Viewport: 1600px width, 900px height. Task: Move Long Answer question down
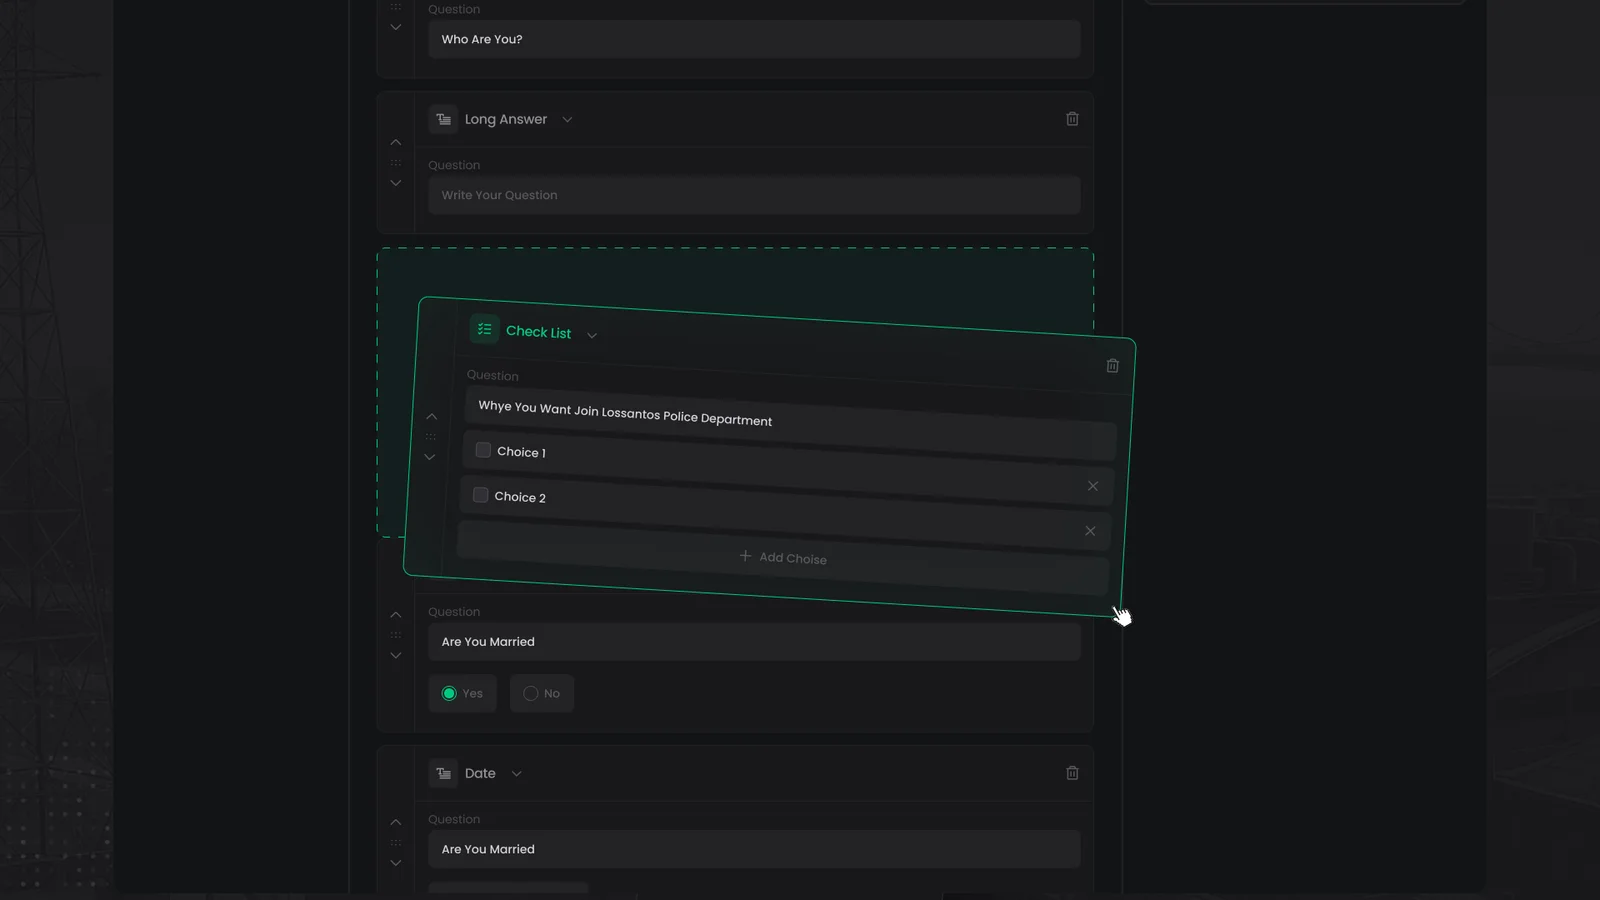tap(396, 183)
